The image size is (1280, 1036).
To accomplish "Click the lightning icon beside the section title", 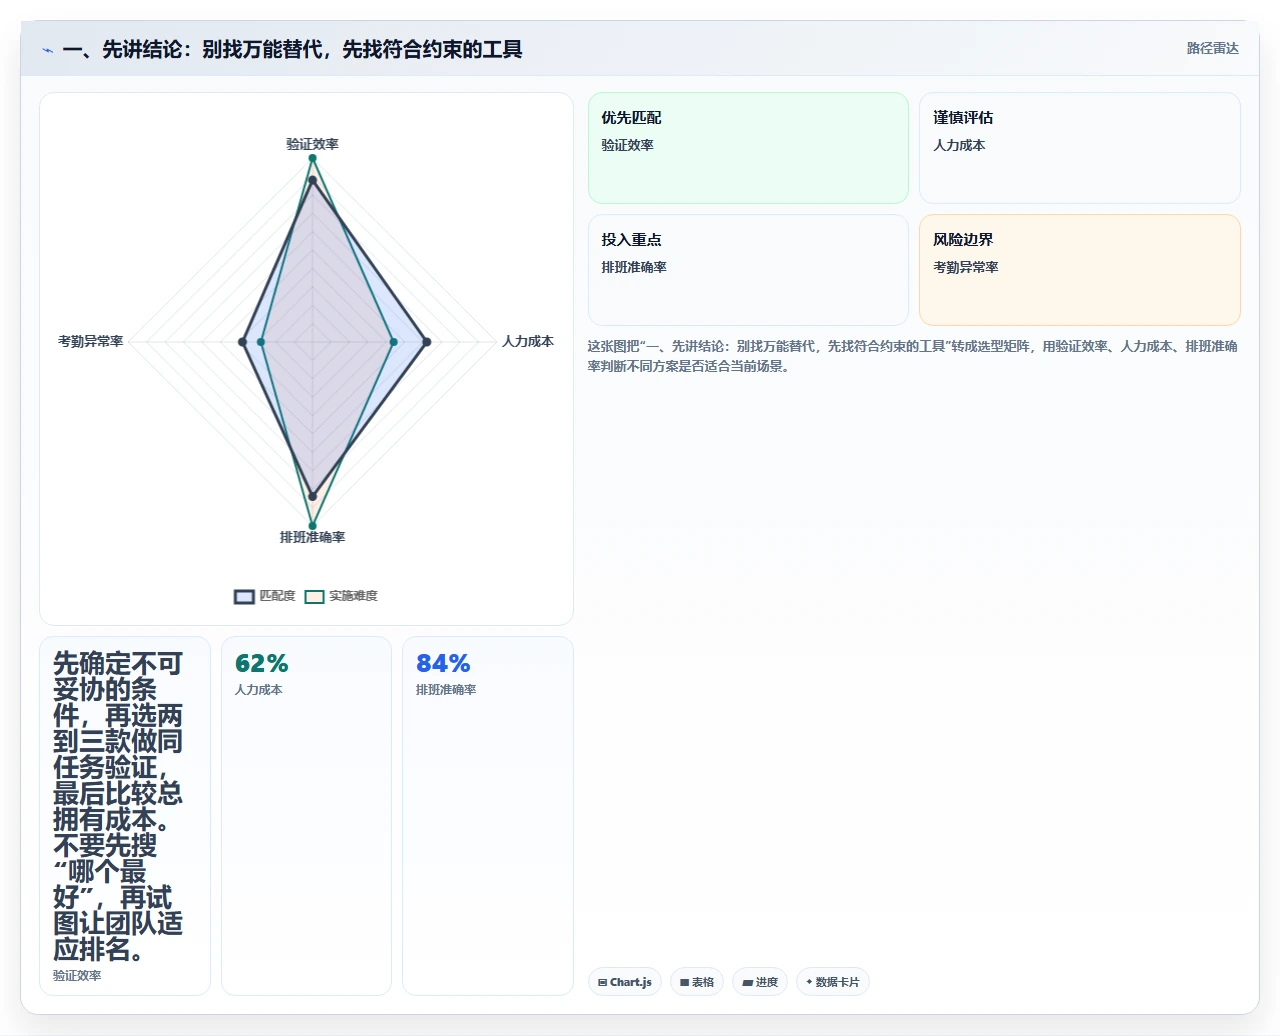I will coord(47,50).
